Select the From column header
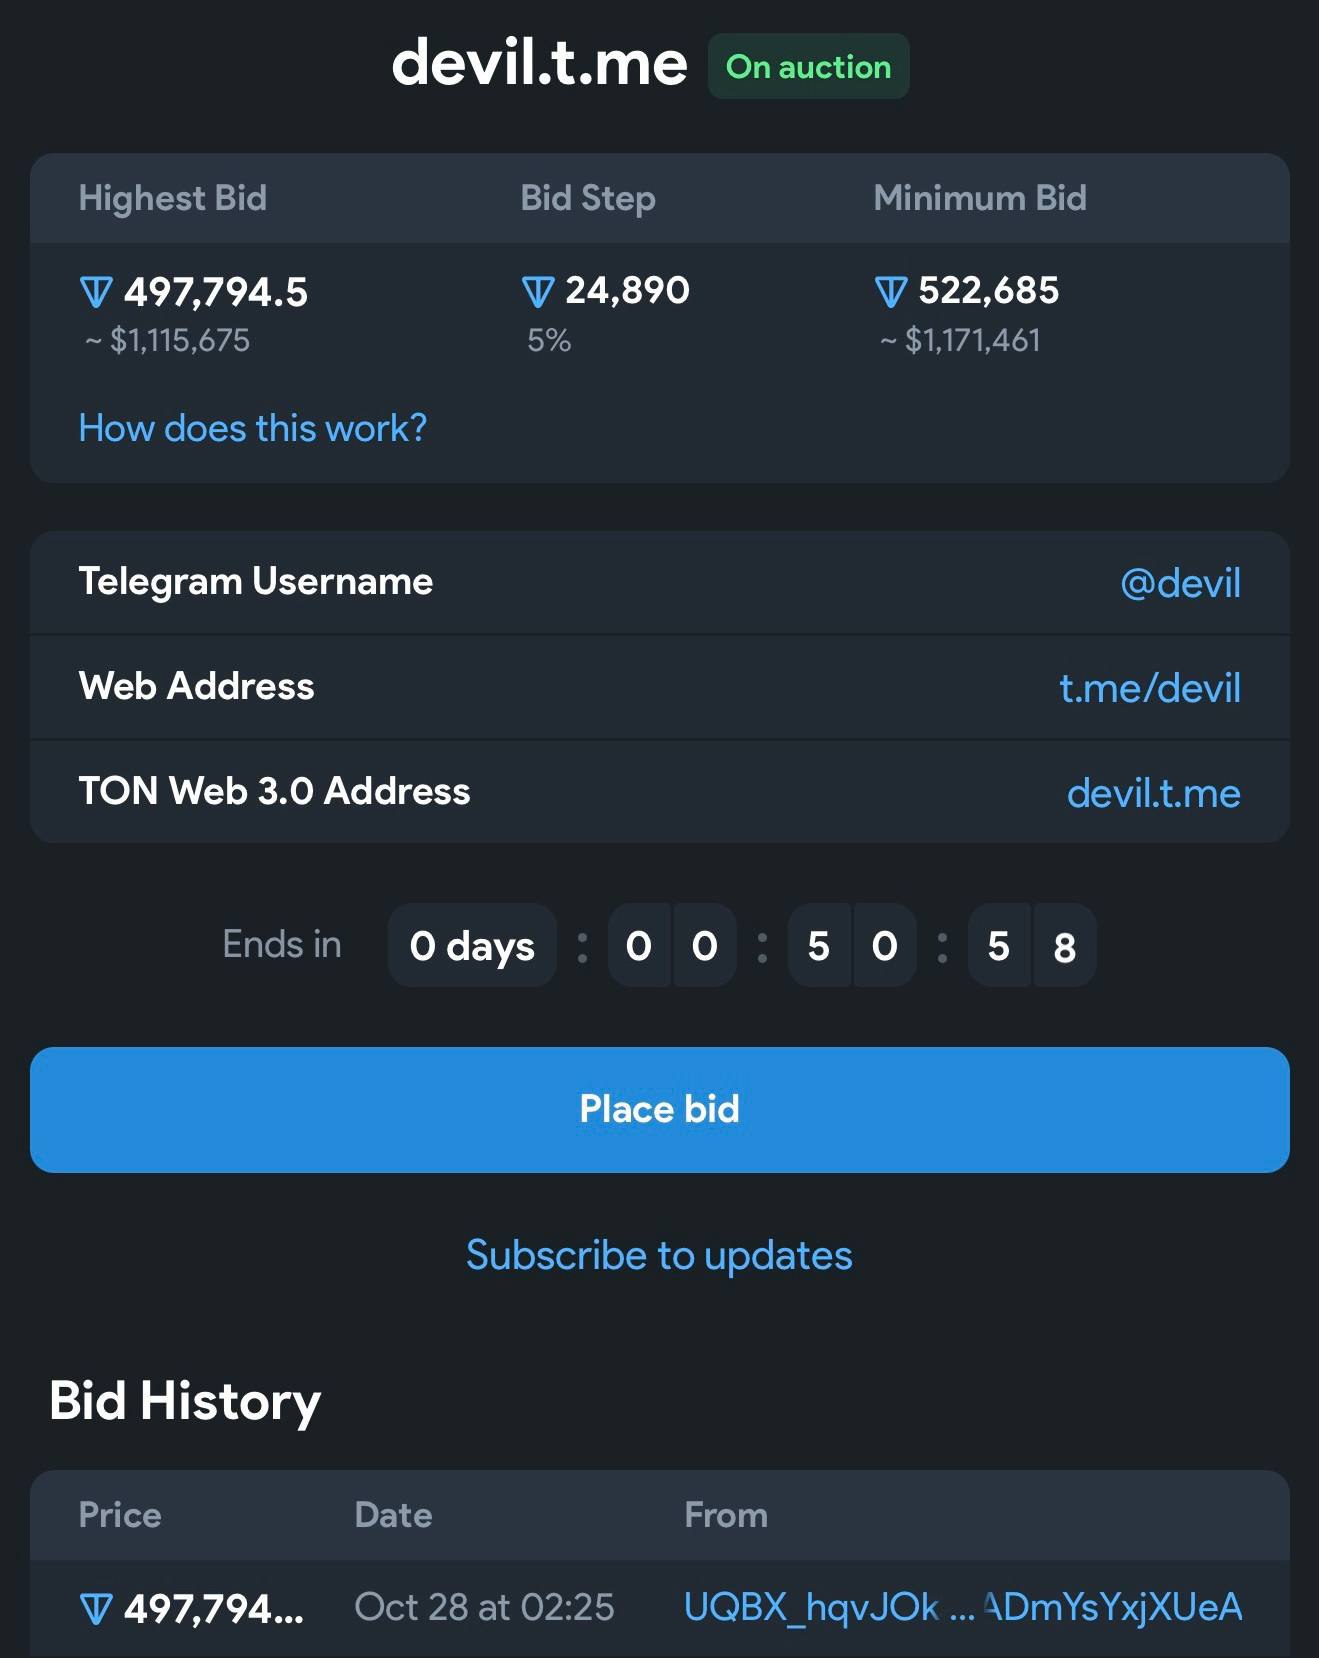 (x=726, y=1515)
